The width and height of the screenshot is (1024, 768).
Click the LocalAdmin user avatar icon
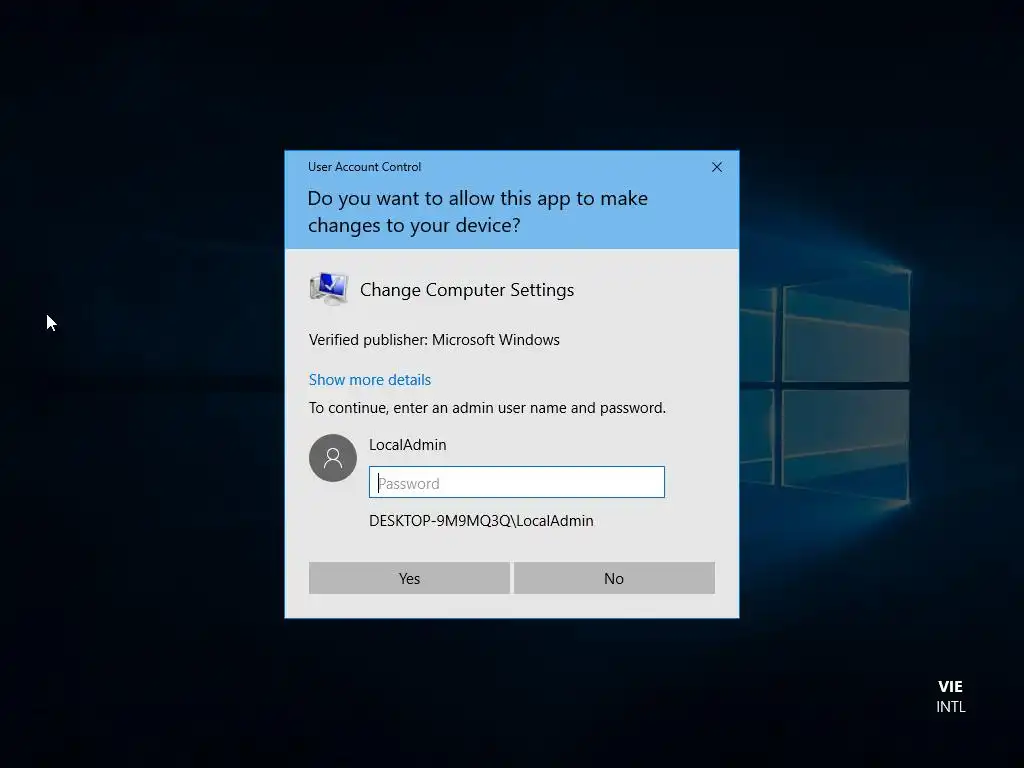(x=333, y=458)
